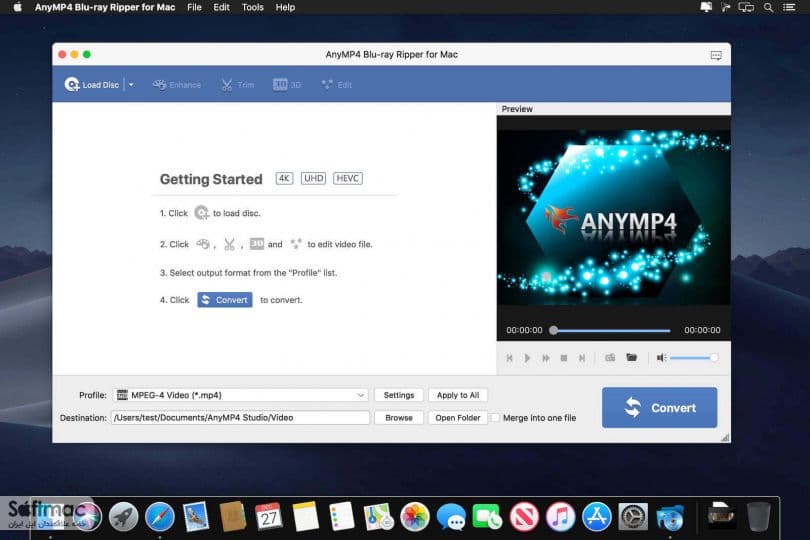This screenshot has height=540, width=810.
Task: Select the Trim scissors tool
Action: click(238, 85)
